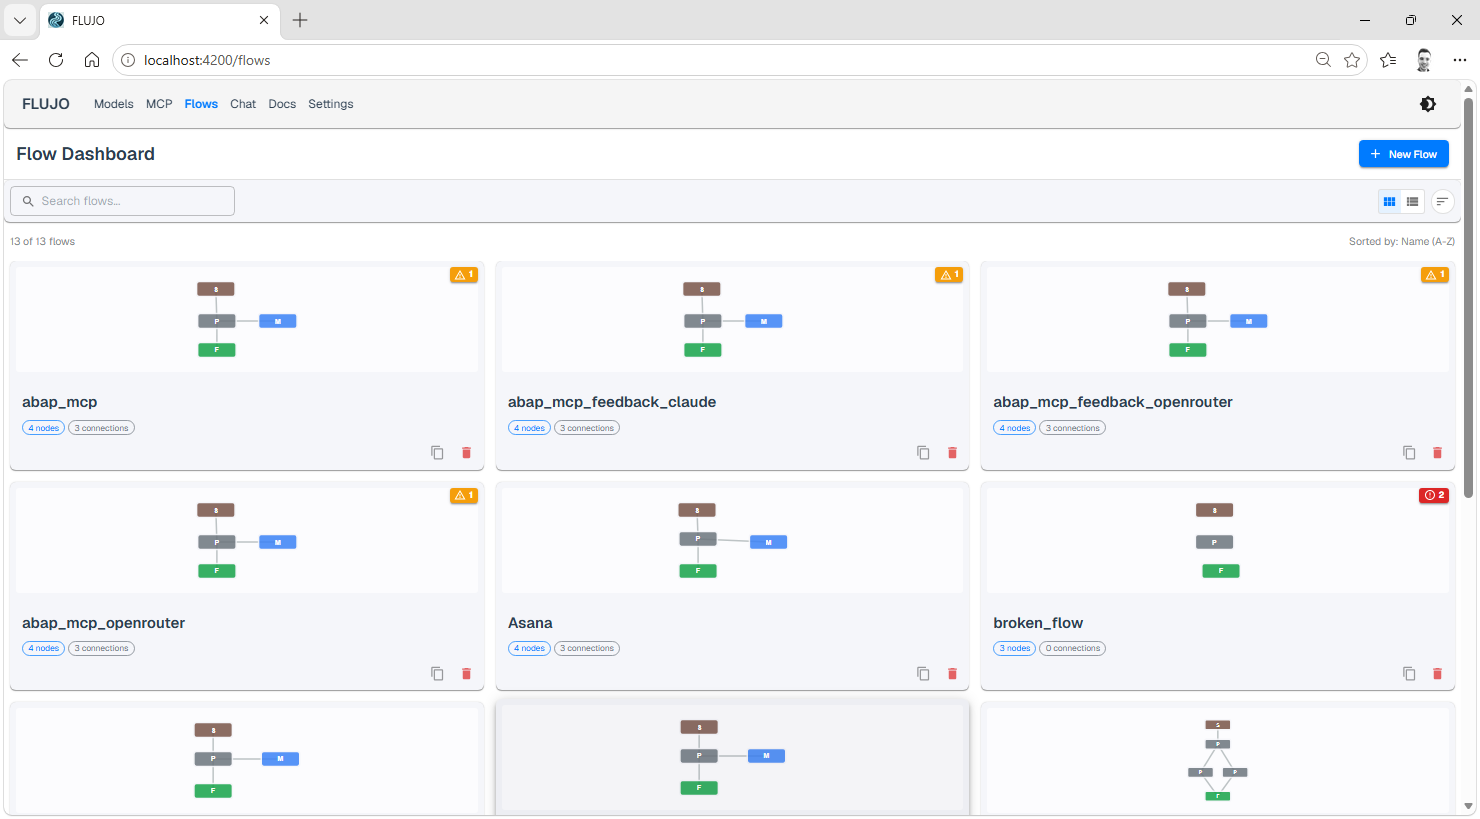Click the 4 nodes chip on abap_mcp
The image size is (1480, 819).
point(43,428)
